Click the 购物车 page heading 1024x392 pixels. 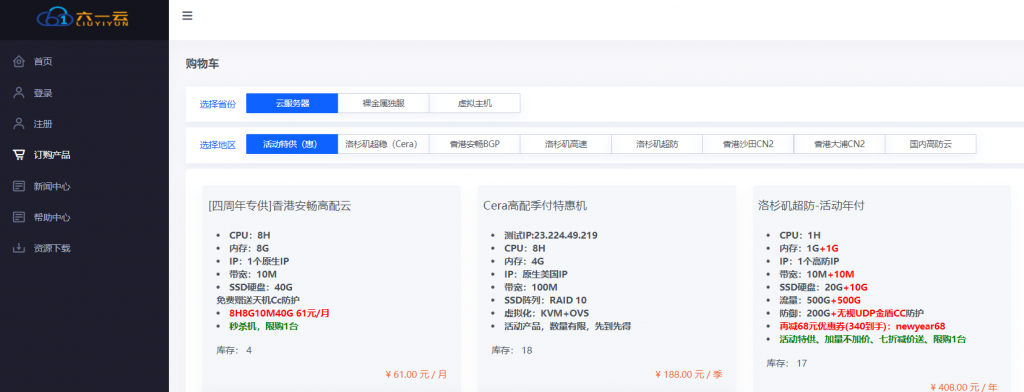point(202,63)
